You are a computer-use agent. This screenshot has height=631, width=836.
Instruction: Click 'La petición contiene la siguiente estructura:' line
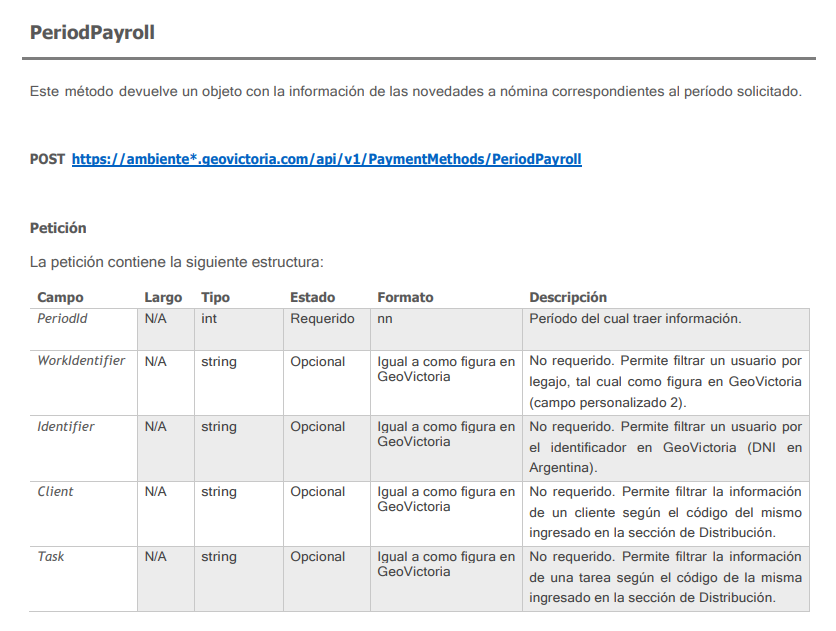[x=176, y=262]
